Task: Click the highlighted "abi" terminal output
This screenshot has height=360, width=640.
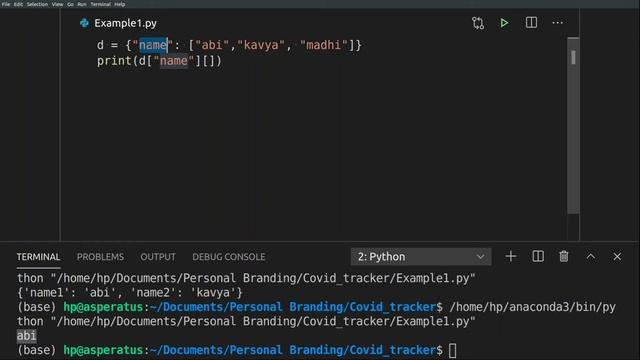Action: pyautogui.click(x=27, y=336)
